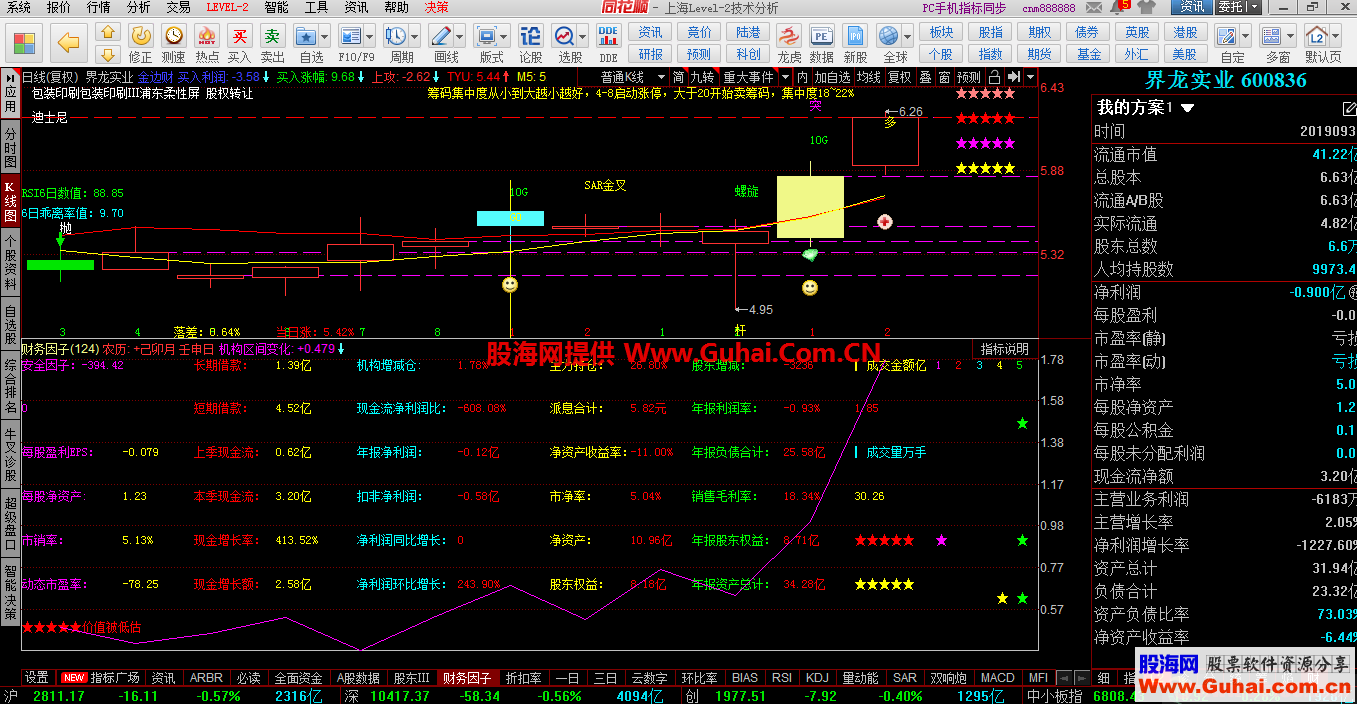
Task: Click the 指标说明 indicator description button
Action: [x=1004, y=349]
